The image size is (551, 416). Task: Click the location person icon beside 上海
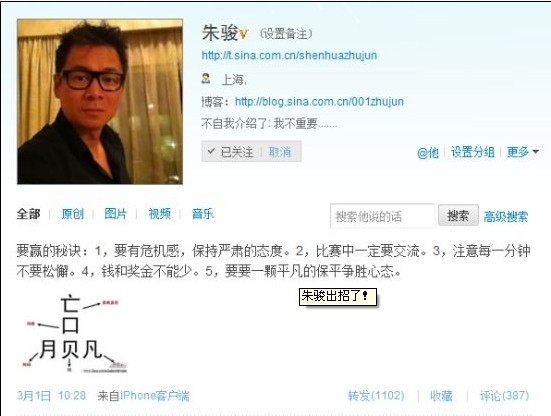206,78
